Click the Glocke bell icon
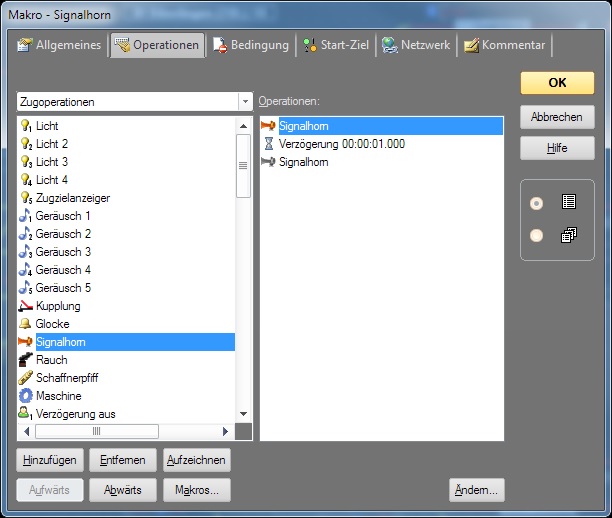 tap(26, 324)
